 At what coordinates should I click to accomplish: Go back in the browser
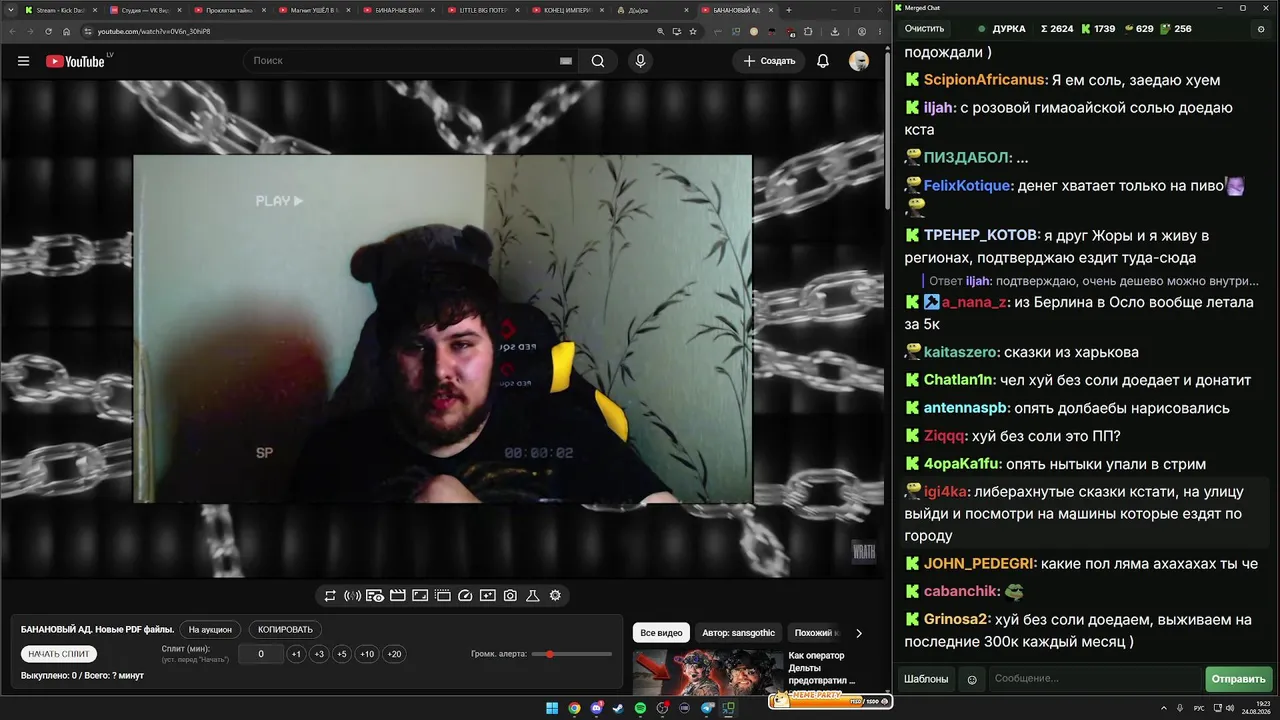12,31
